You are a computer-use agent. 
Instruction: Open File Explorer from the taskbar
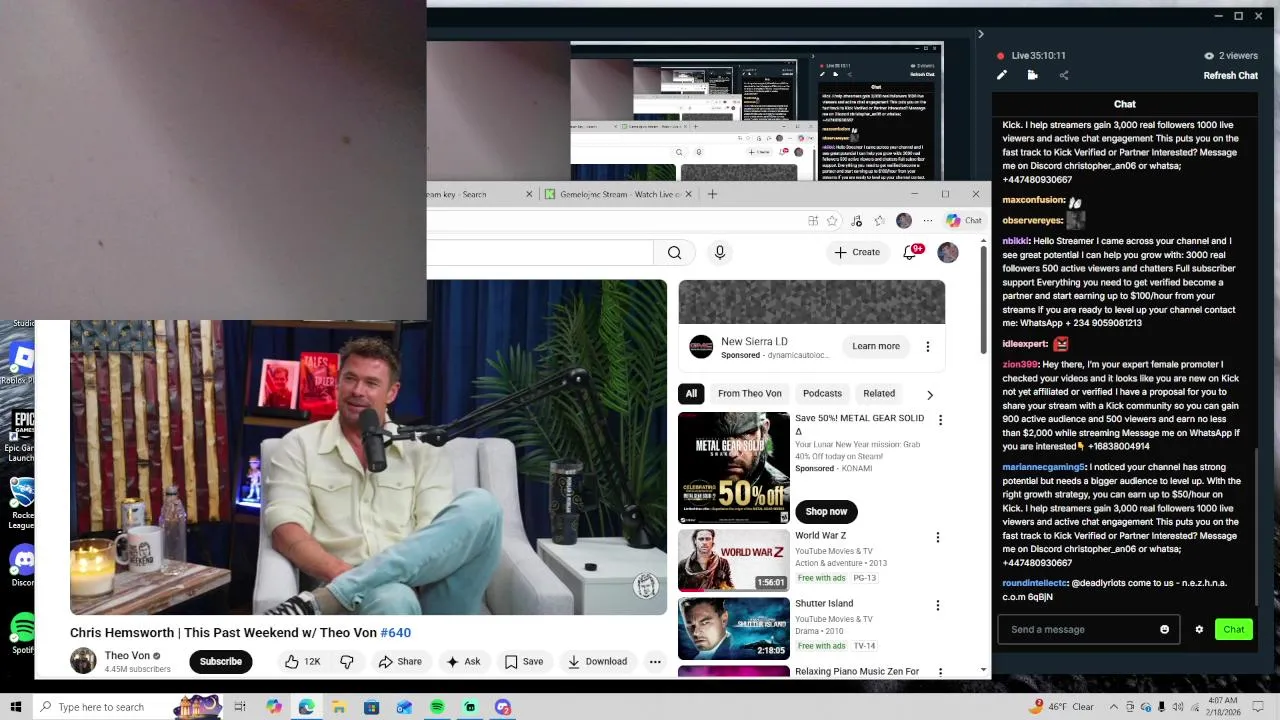point(339,707)
